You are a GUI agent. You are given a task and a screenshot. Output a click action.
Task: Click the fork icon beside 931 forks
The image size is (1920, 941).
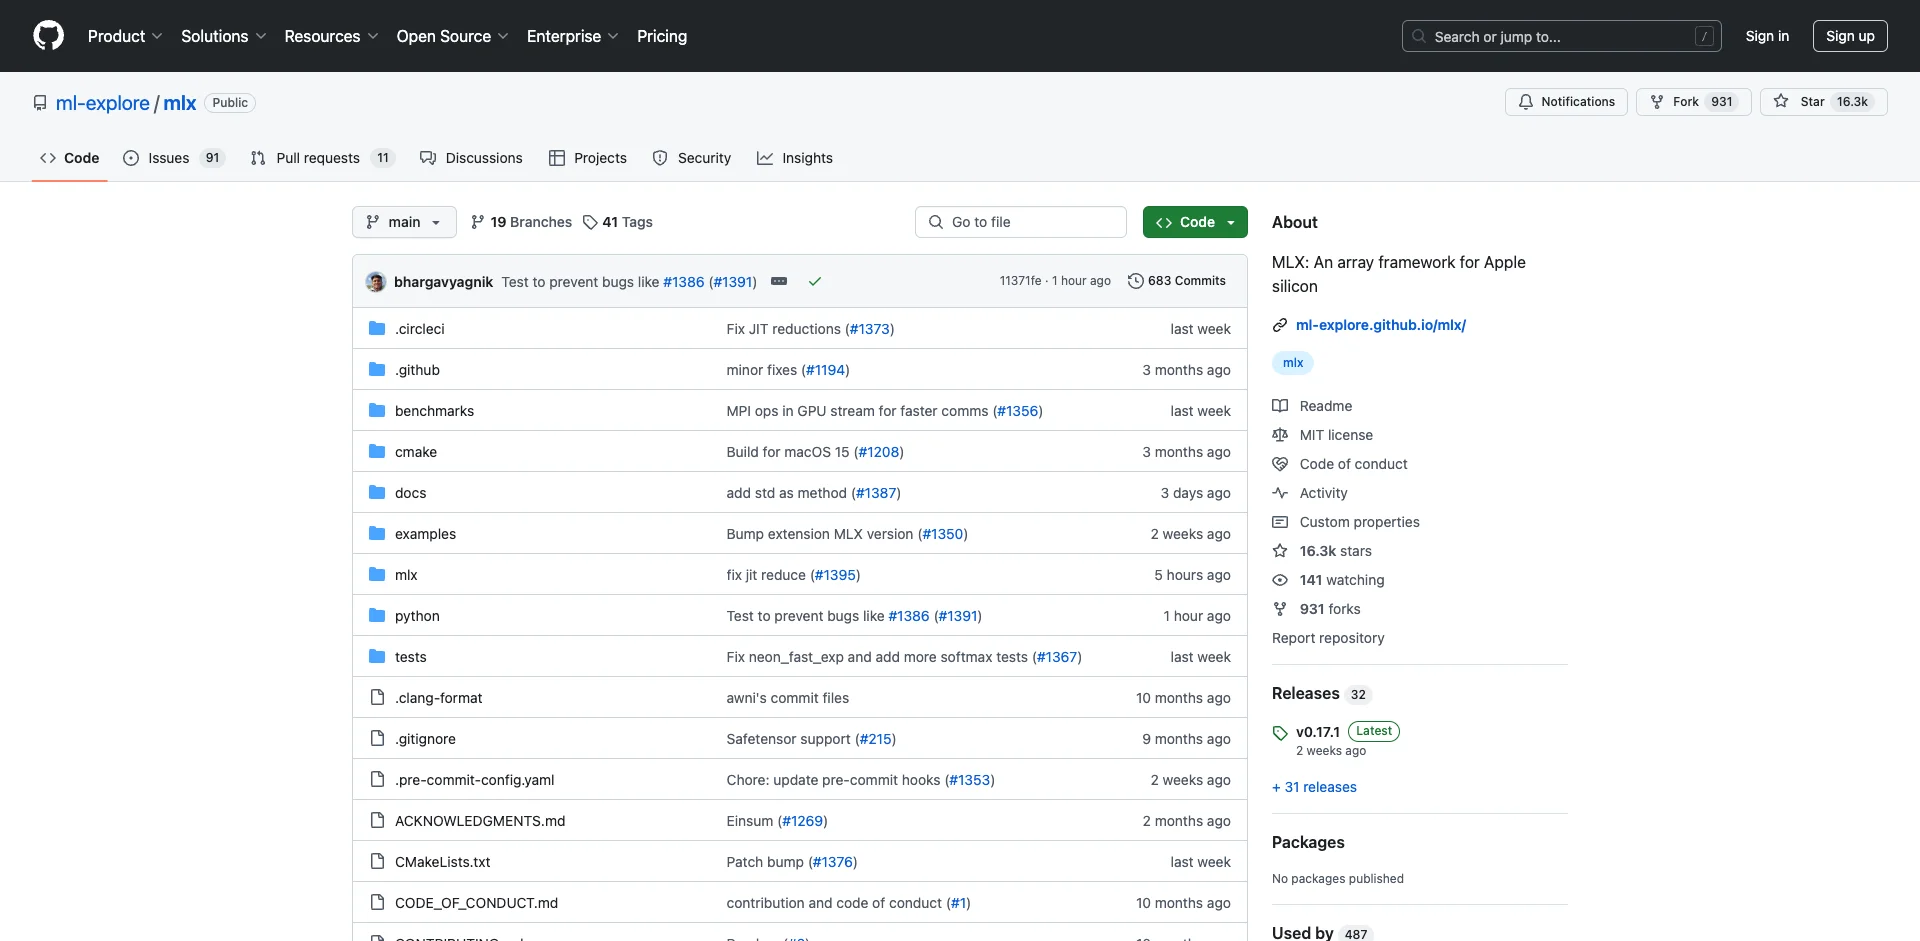(x=1280, y=609)
